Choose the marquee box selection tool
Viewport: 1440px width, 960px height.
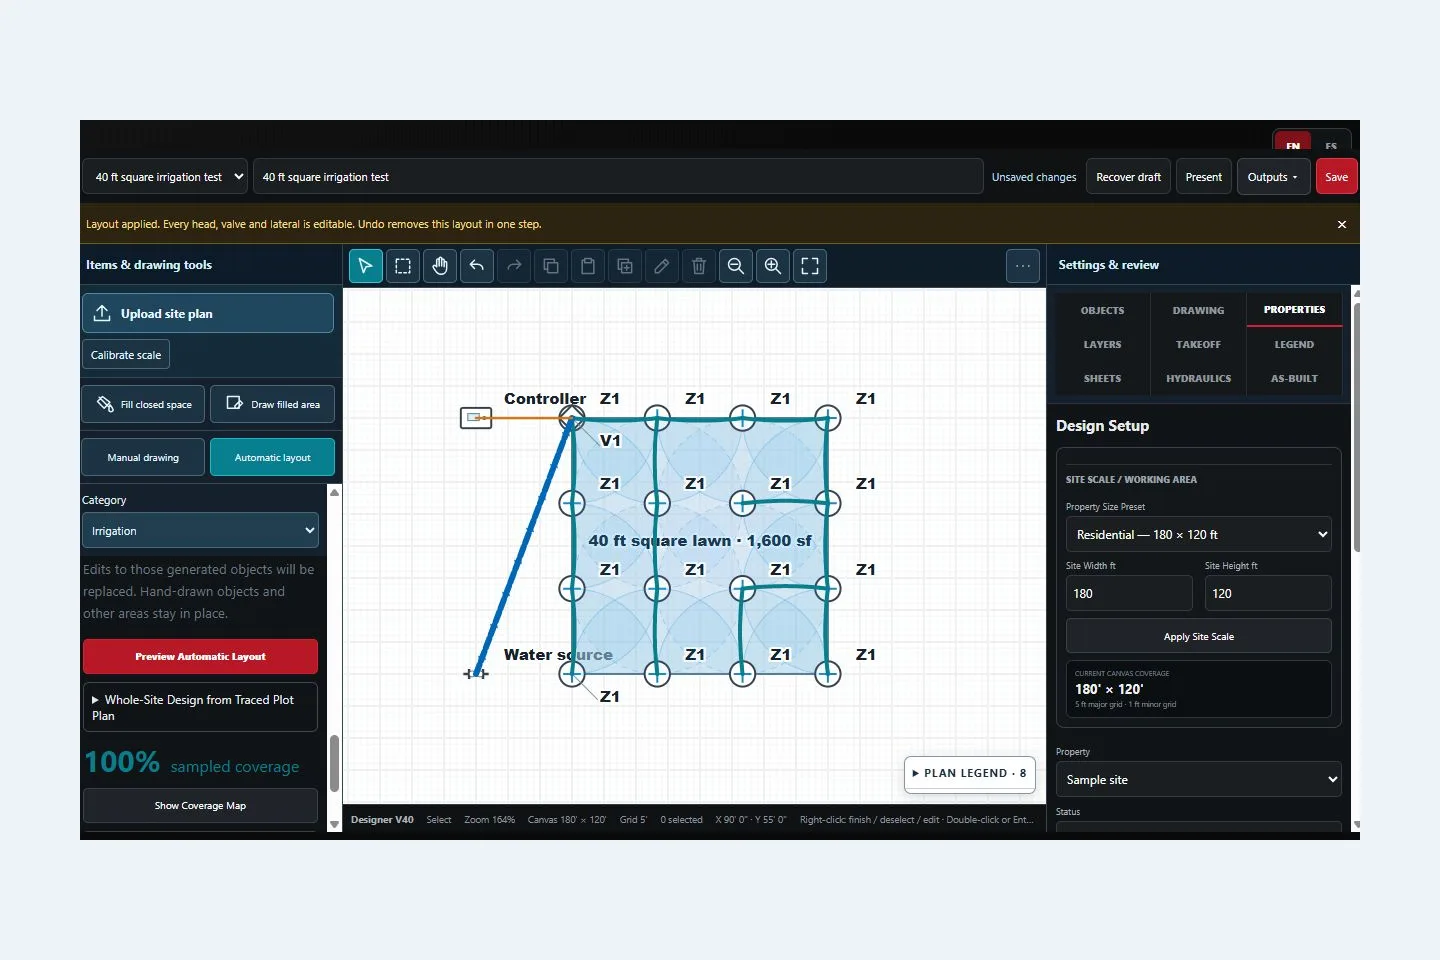coord(403,266)
